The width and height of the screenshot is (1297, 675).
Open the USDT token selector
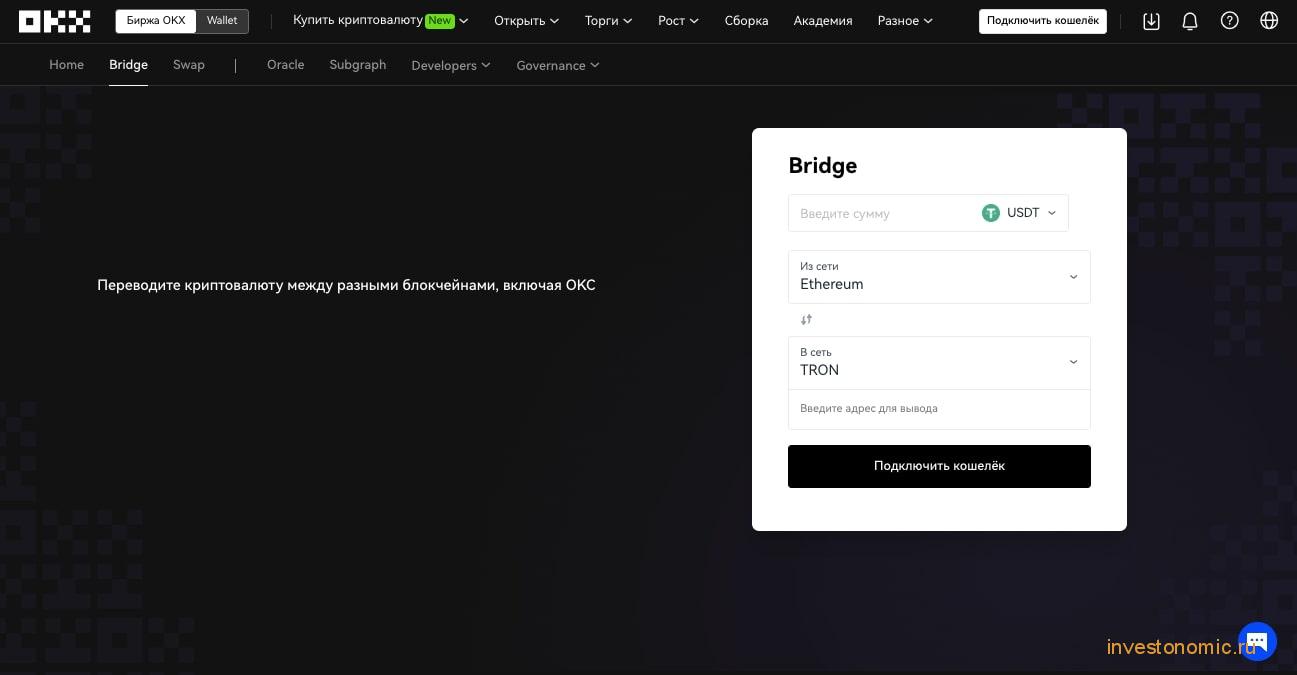click(1020, 213)
